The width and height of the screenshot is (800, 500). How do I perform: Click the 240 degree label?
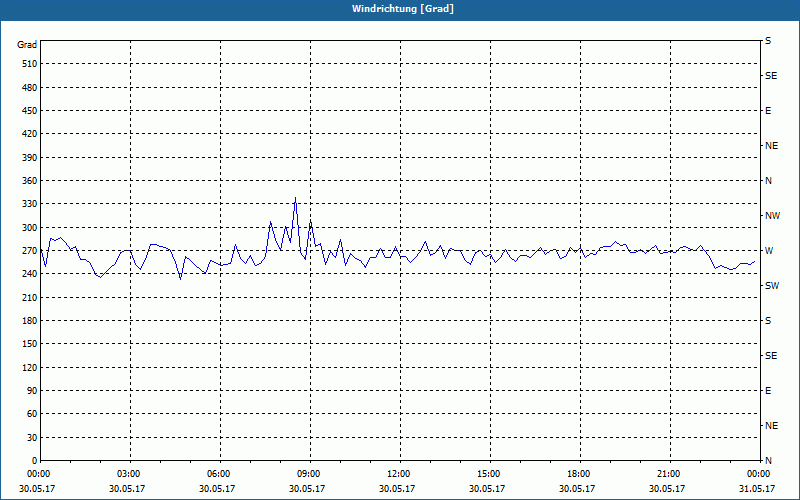click(x=29, y=274)
